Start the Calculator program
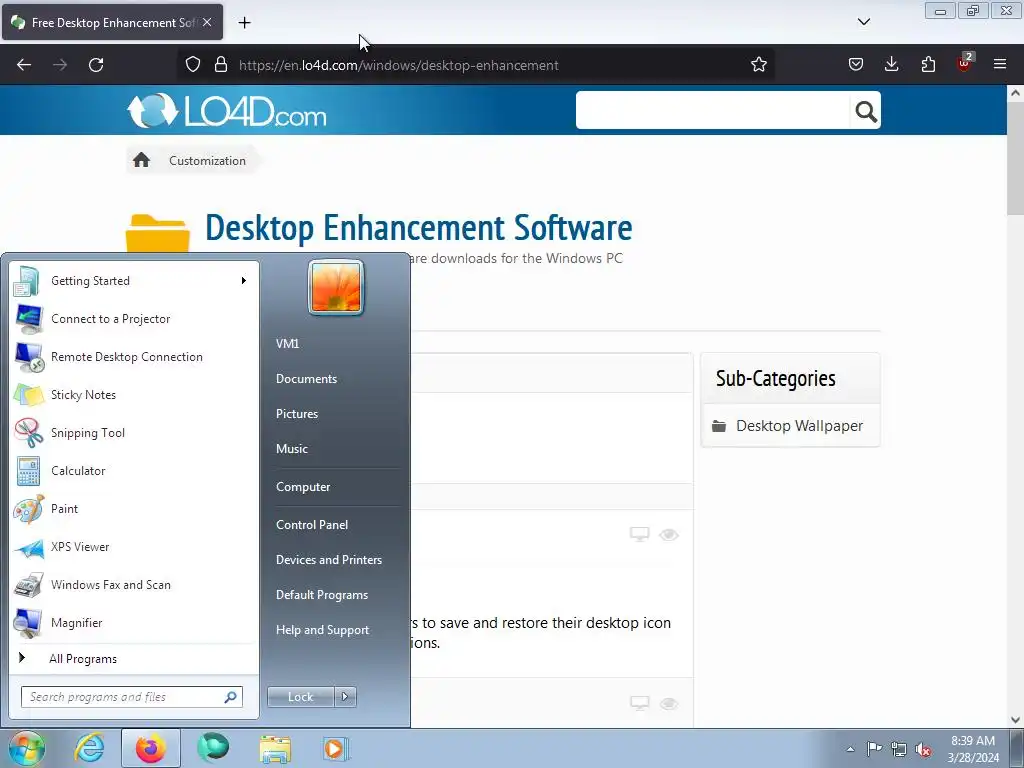This screenshot has height=768, width=1024. click(x=134, y=471)
